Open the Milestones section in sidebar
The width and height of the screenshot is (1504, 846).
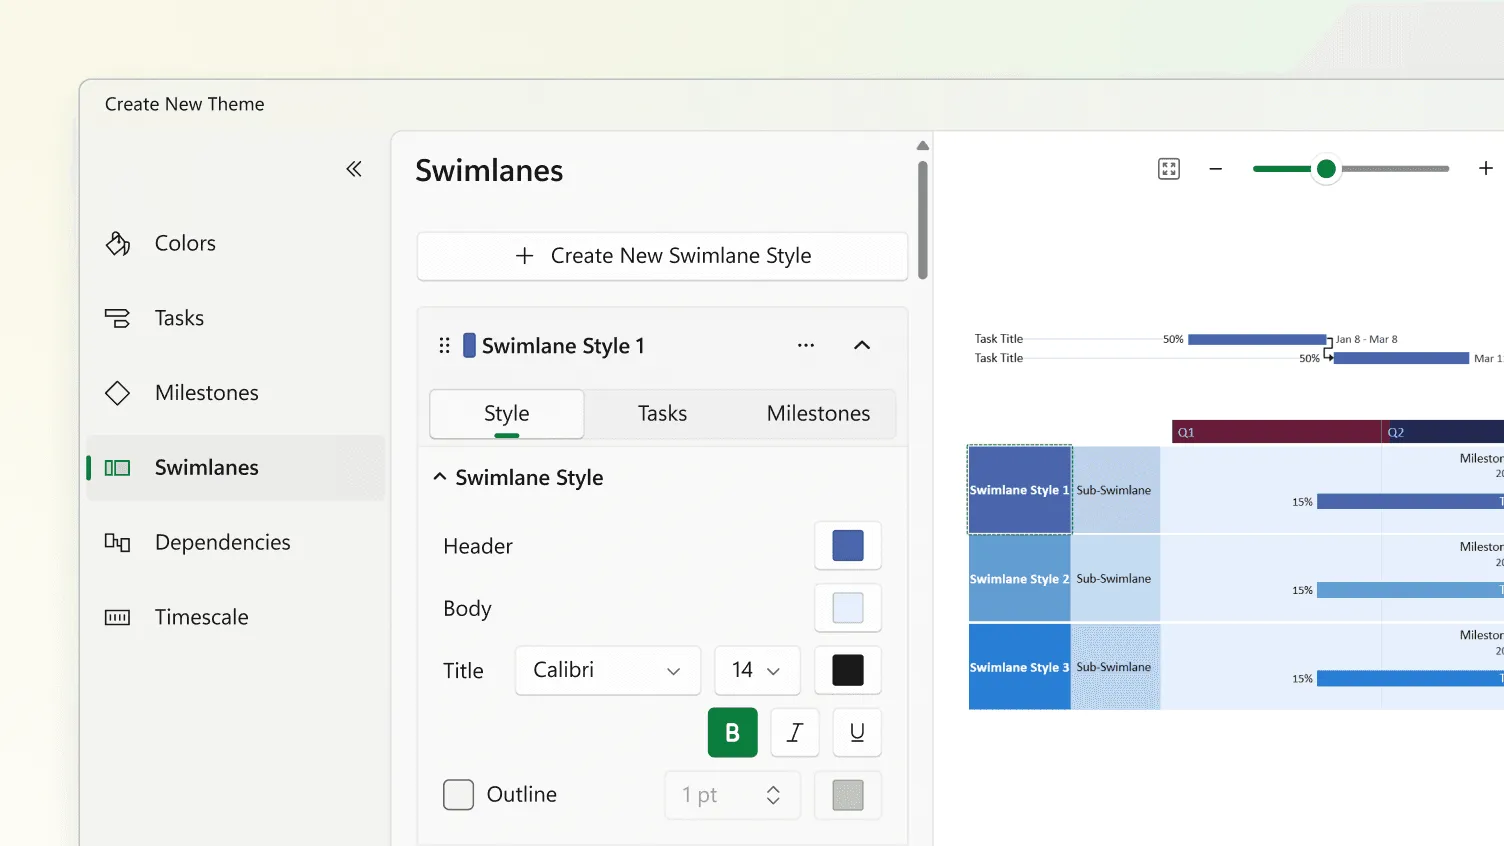click(x=236, y=393)
